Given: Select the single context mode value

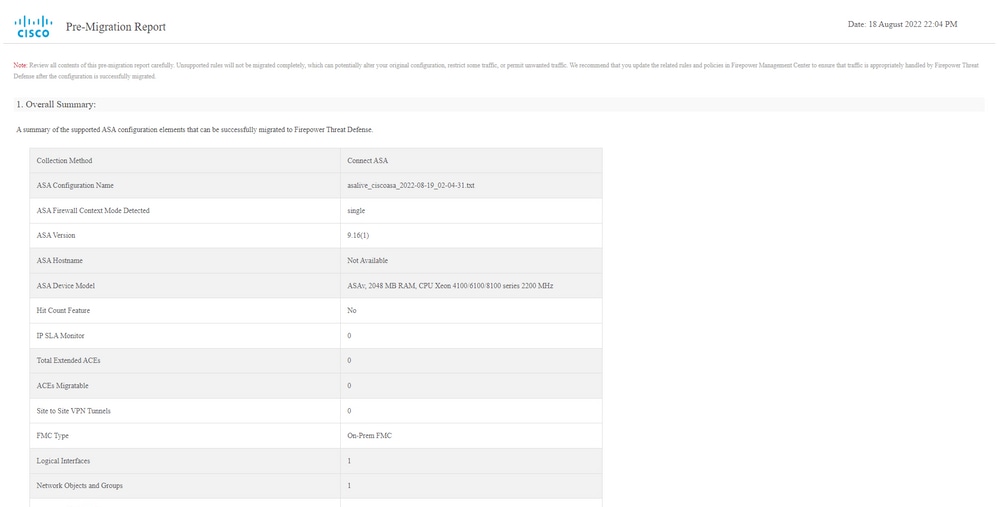Looking at the screenshot, I should click(x=356, y=211).
